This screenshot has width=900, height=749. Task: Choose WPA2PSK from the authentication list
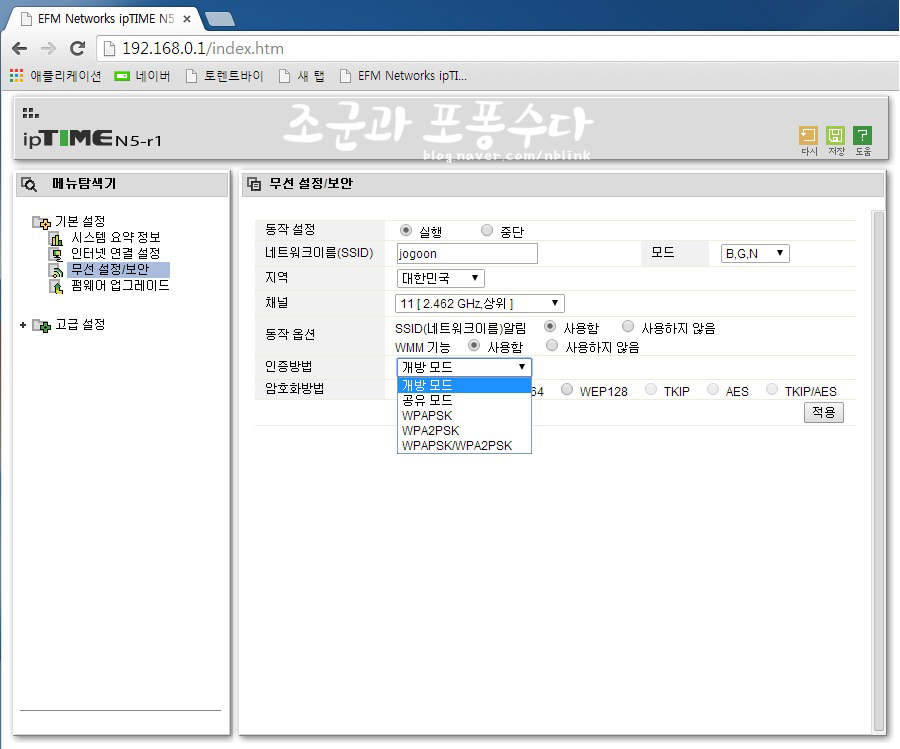coord(431,430)
